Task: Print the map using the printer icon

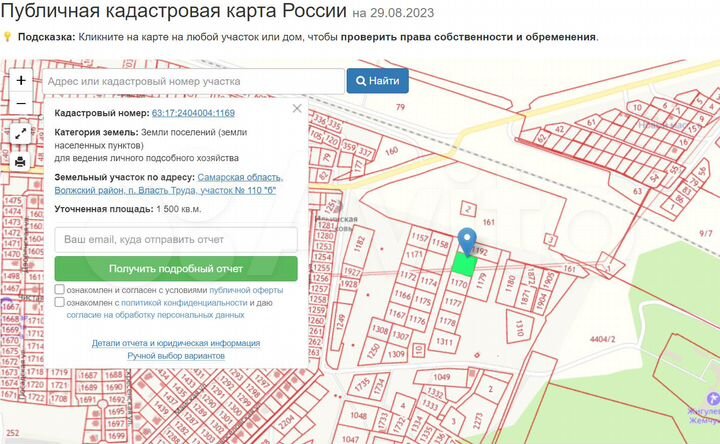Action: coord(20,162)
